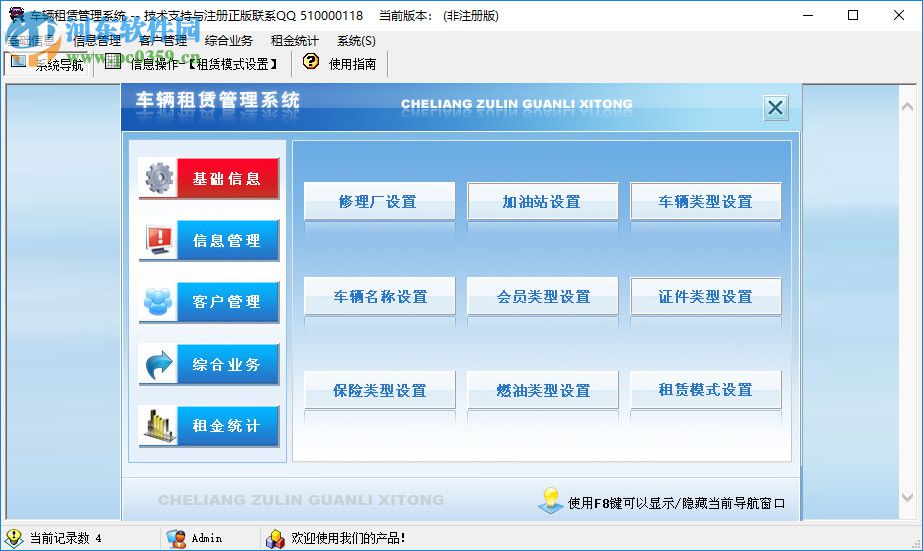
Task: Click the 欢迎使用我们的产品! status text
Action: coord(348,538)
